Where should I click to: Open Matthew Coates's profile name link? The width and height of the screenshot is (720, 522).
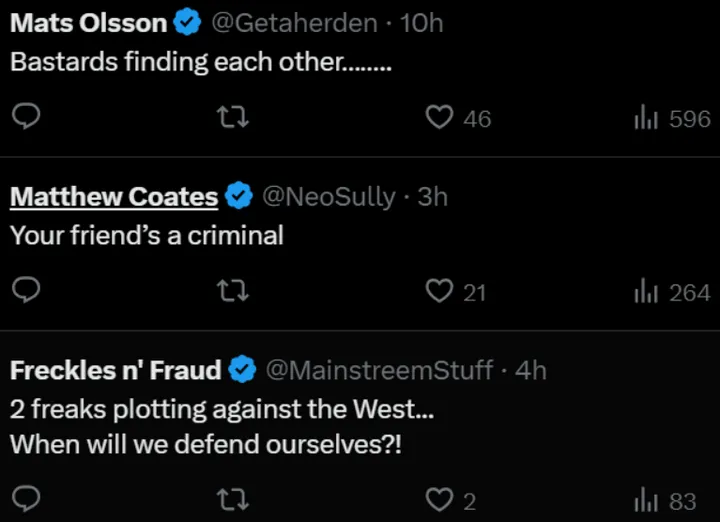[x=114, y=197]
